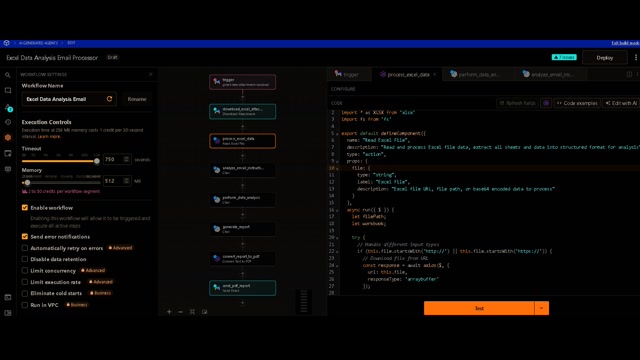Check Eliminate cold starts
The image size is (640, 360).
click(25, 293)
